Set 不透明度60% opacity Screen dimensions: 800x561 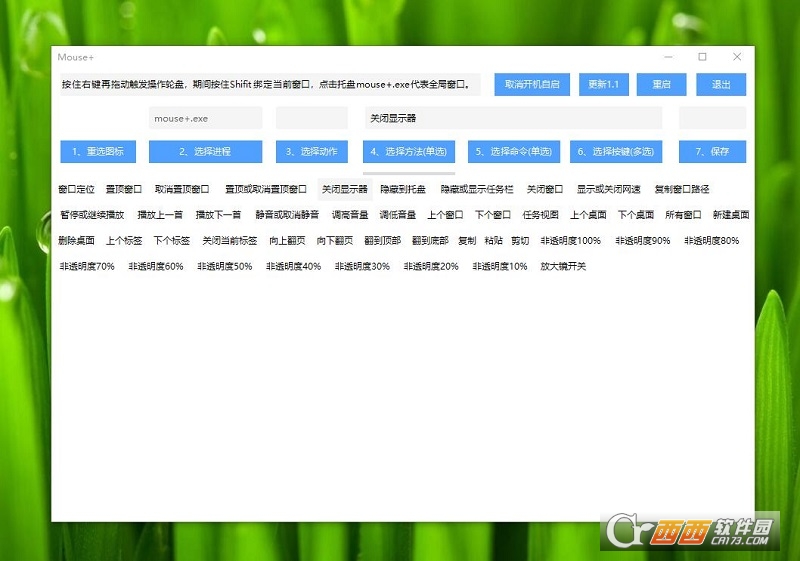[156, 266]
